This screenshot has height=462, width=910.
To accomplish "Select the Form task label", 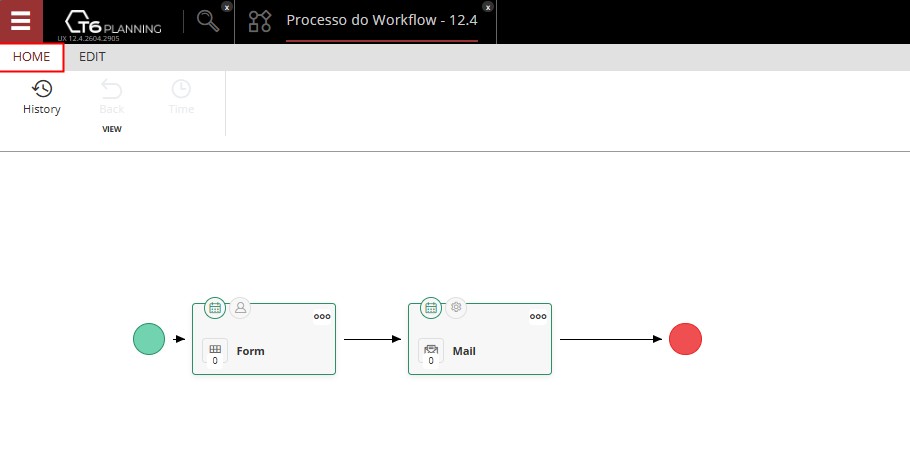I will [x=250, y=351].
